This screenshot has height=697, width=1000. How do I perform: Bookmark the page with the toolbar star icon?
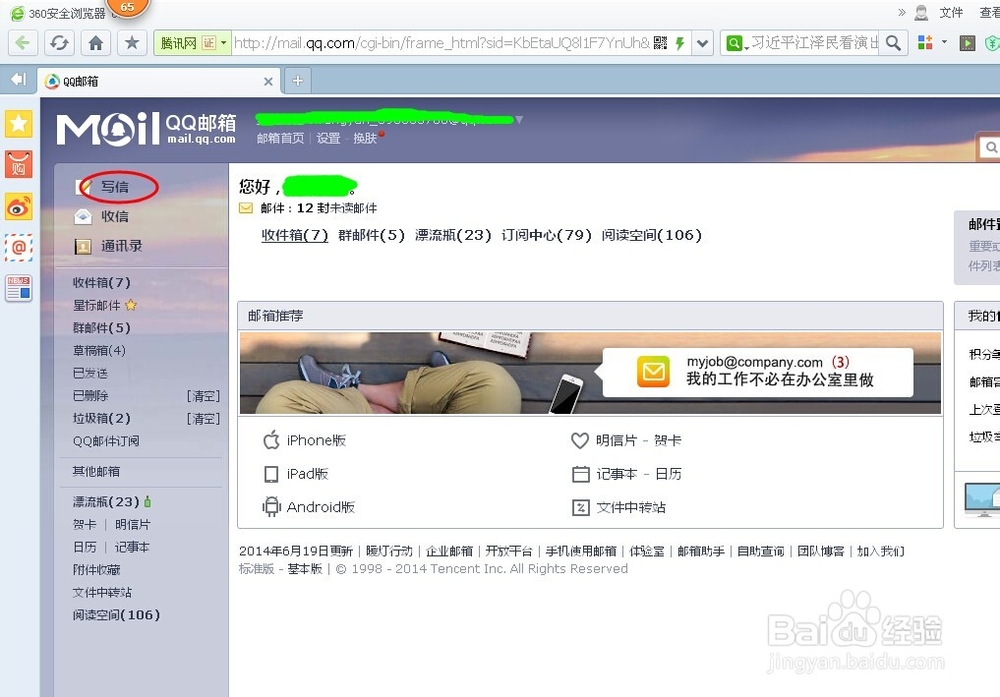(132, 43)
